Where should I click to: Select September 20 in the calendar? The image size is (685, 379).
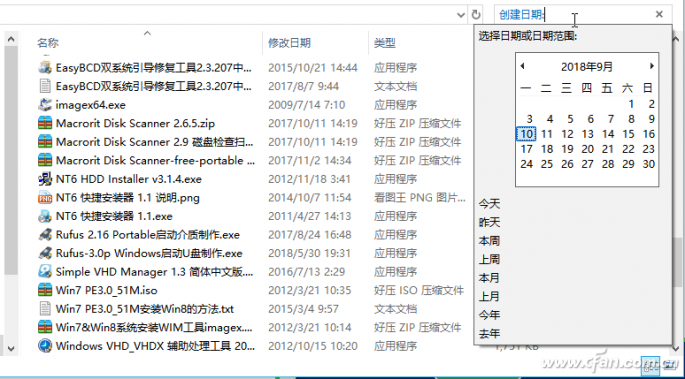point(588,149)
